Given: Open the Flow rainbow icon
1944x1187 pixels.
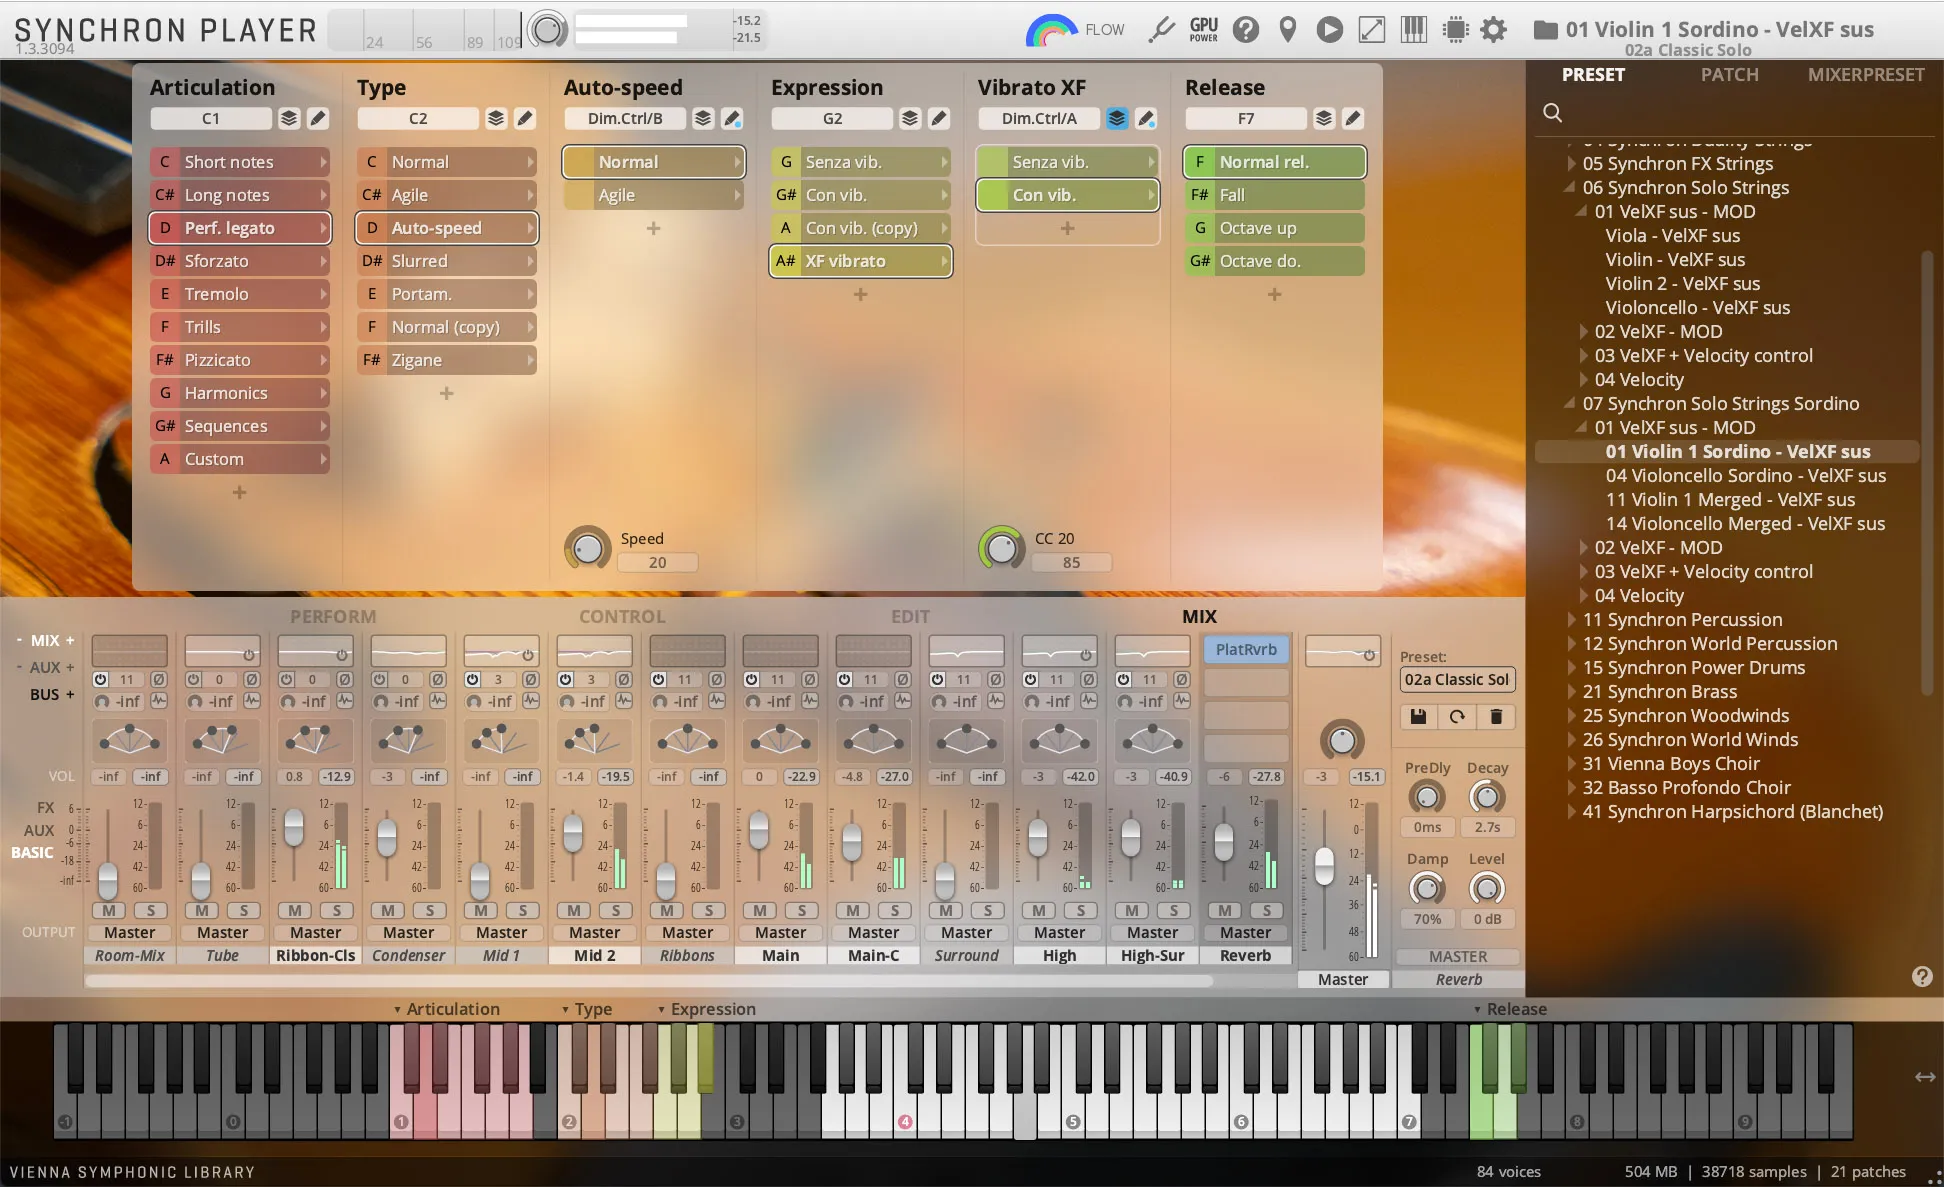Looking at the screenshot, I should [x=1050, y=30].
